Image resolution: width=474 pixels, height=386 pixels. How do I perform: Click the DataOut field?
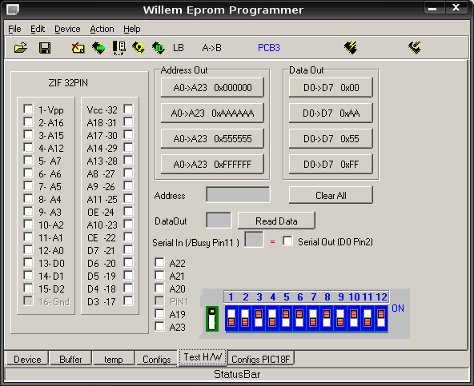coord(219,220)
